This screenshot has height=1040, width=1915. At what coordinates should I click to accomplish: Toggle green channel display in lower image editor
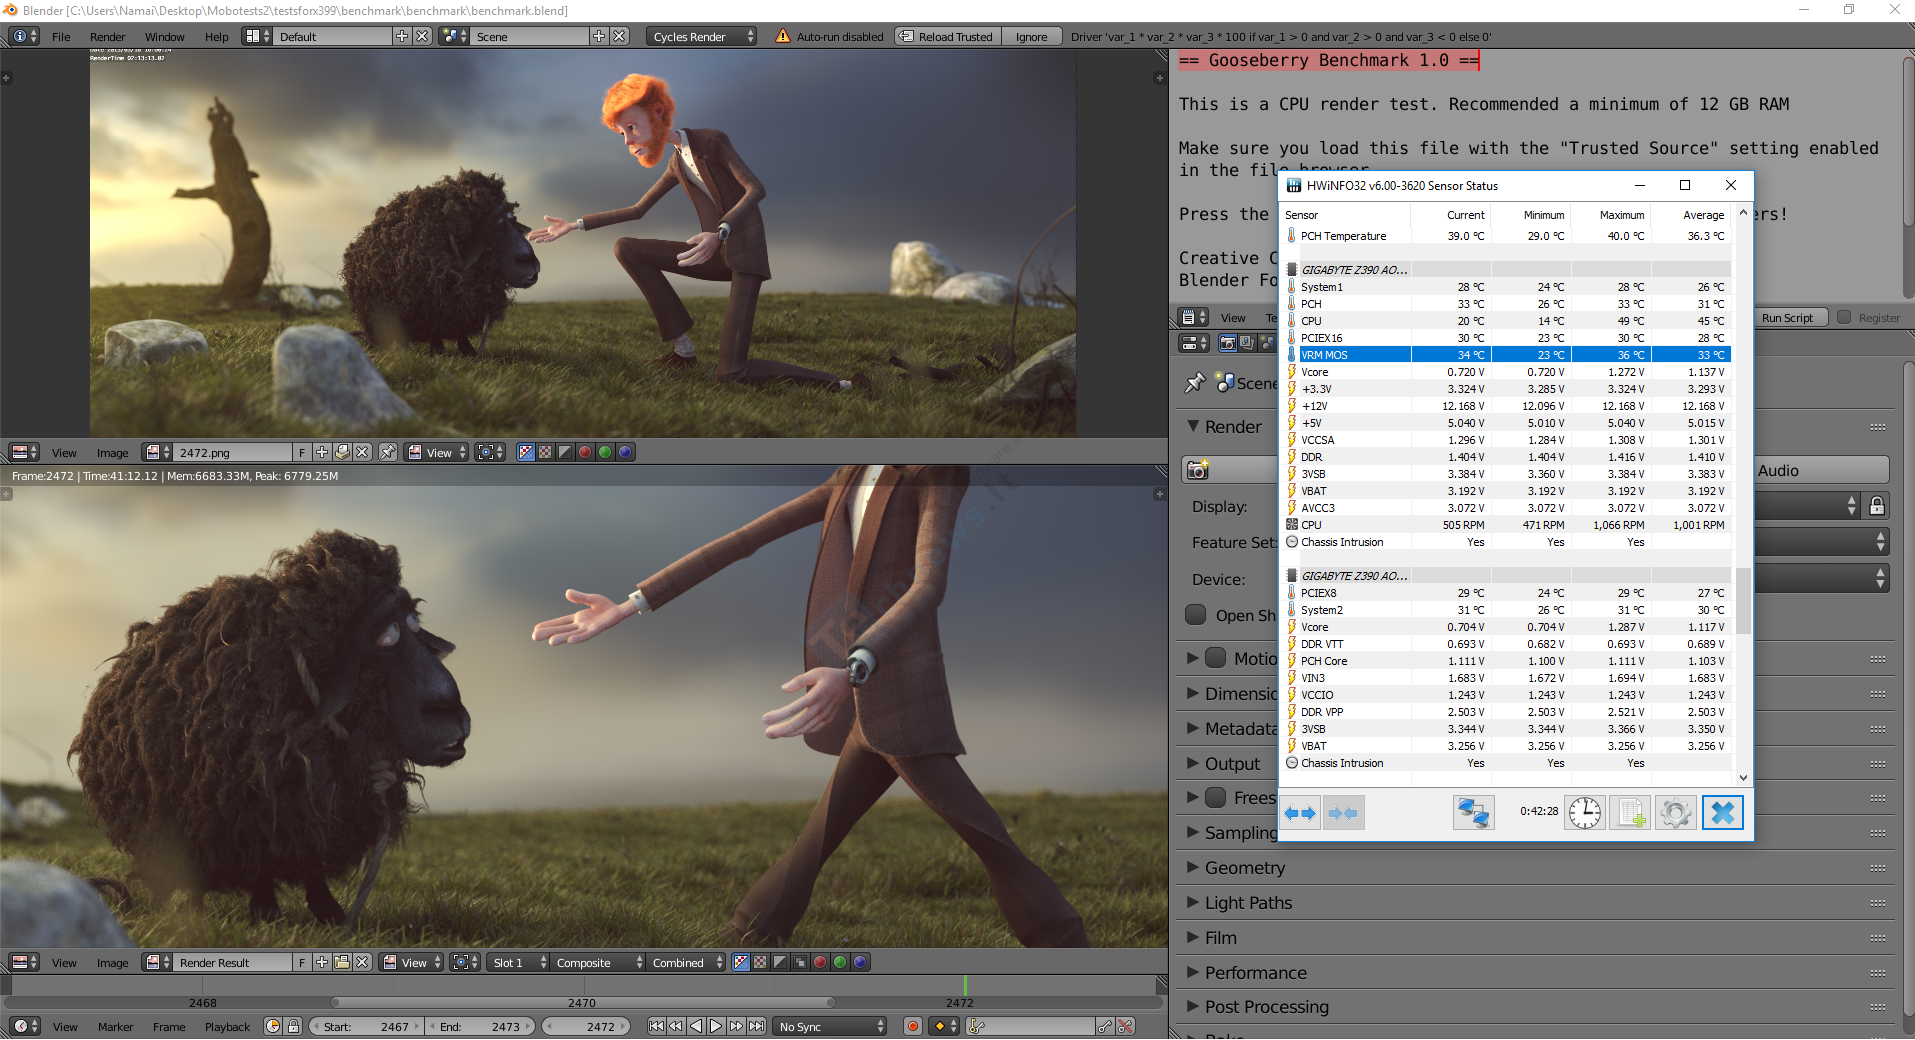(840, 962)
